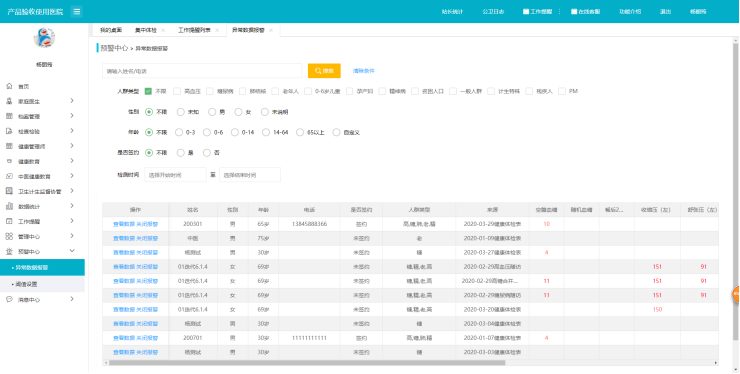Check the 贫困人口 checkbox
This screenshot has height=374, width=740.
pyautogui.click(x=415, y=91)
